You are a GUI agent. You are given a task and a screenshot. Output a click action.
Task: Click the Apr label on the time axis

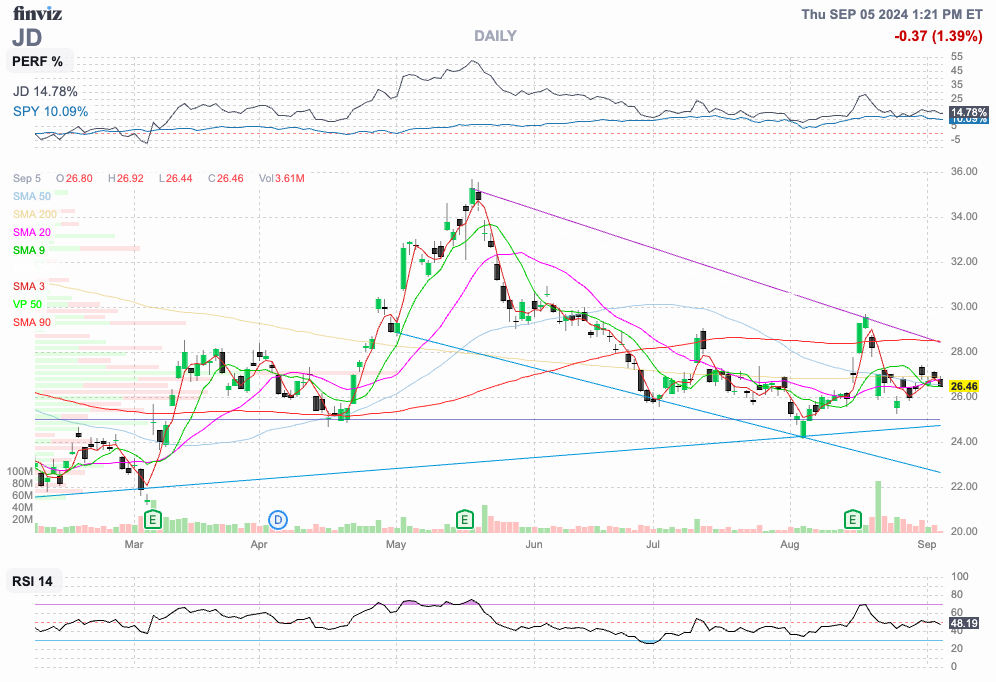point(259,544)
